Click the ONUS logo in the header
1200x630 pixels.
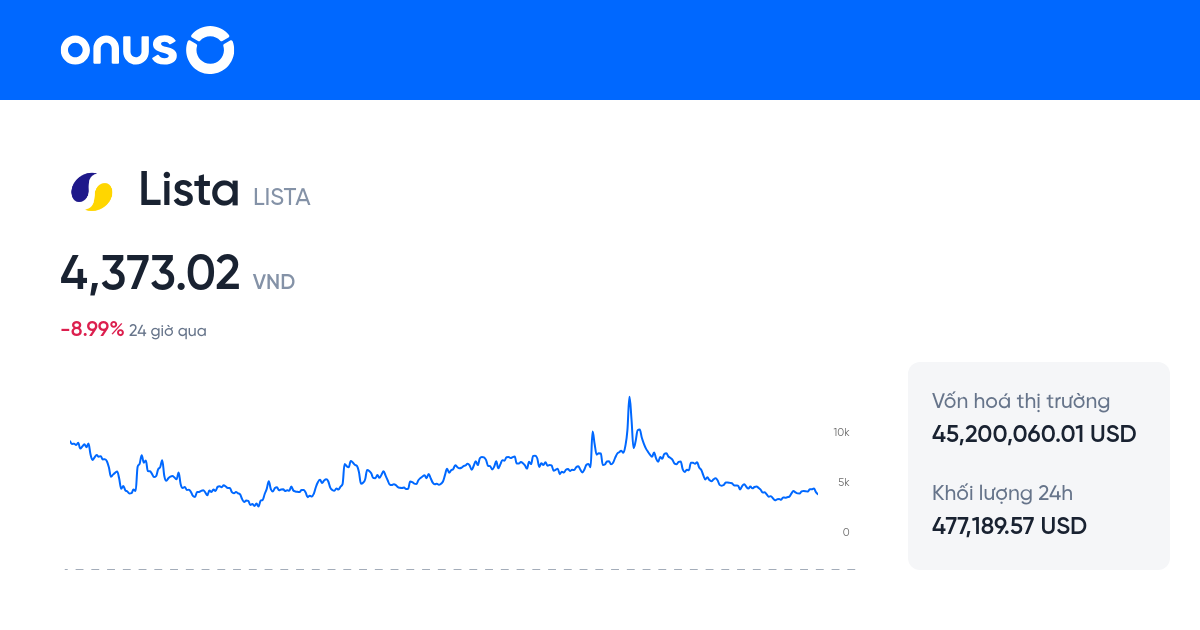coord(147,50)
